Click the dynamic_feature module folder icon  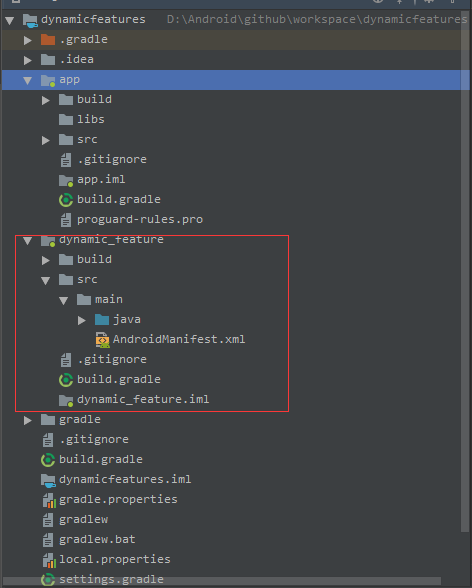(48, 240)
